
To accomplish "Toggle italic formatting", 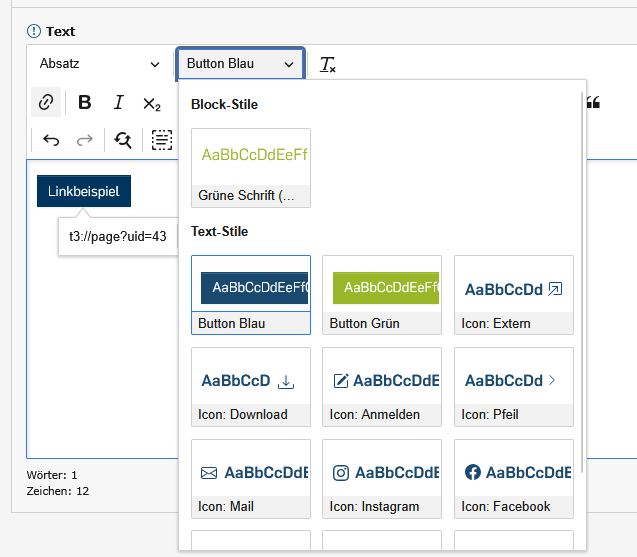I will (x=118, y=103).
